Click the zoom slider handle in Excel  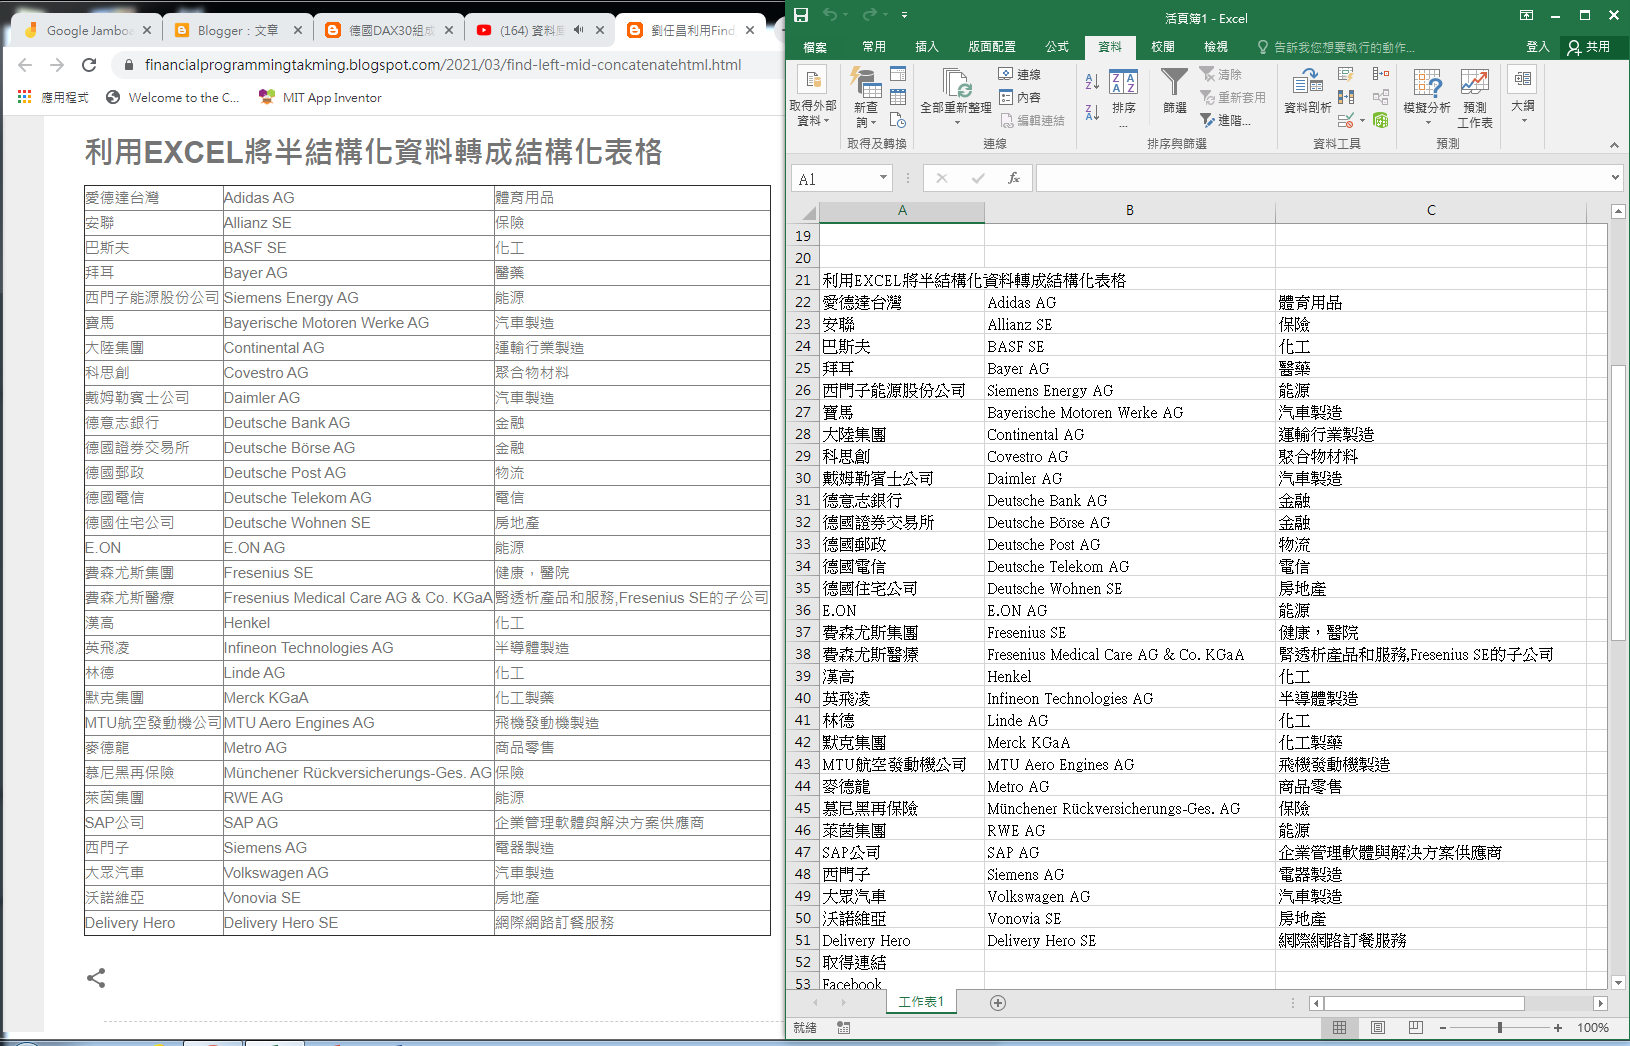[x=1500, y=1028]
